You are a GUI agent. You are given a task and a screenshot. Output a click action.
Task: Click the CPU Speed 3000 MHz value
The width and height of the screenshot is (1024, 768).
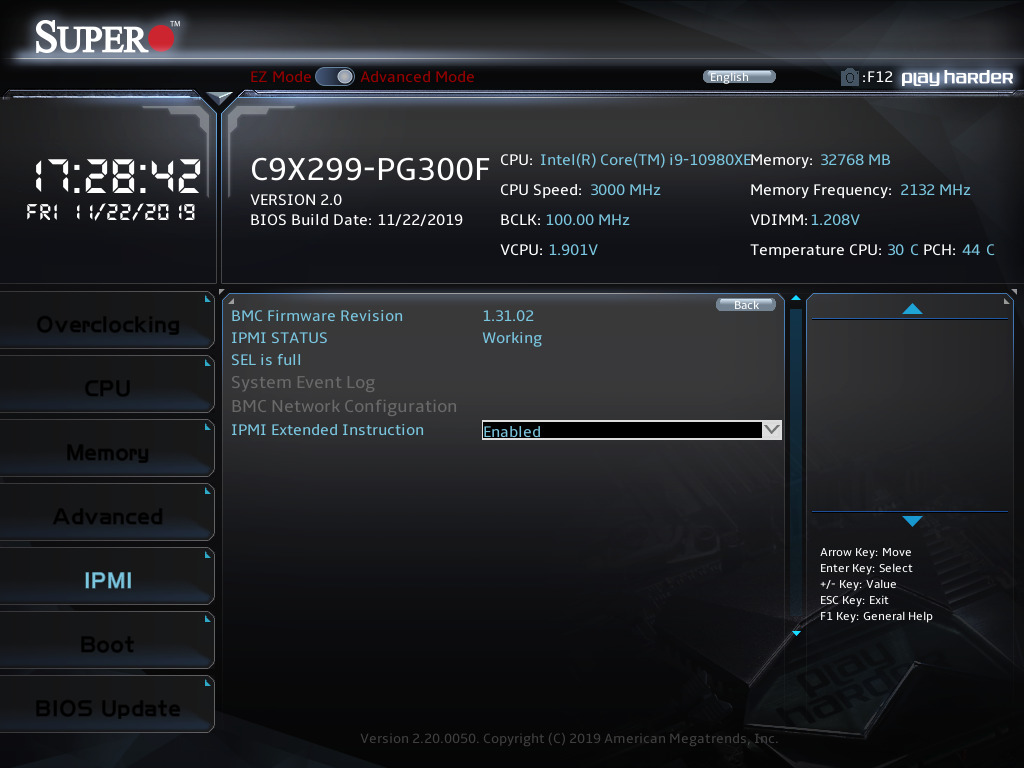point(625,190)
